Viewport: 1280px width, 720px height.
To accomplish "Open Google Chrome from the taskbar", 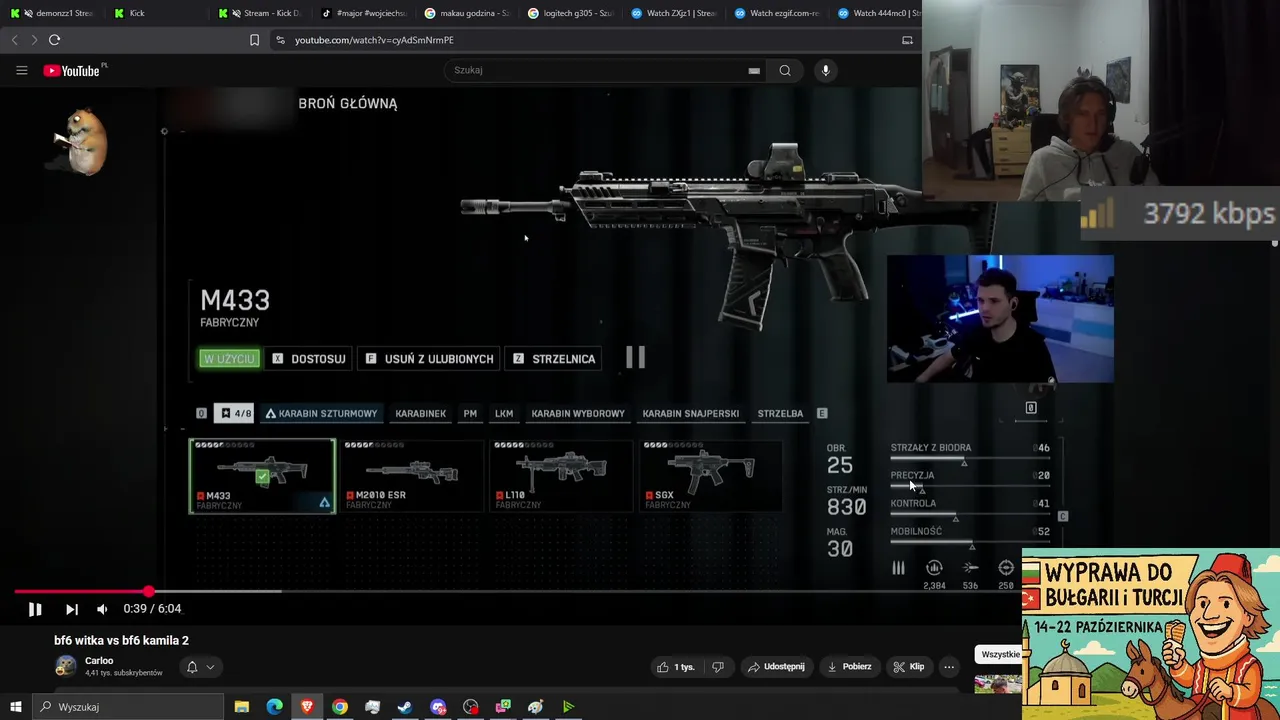I will click(340, 707).
